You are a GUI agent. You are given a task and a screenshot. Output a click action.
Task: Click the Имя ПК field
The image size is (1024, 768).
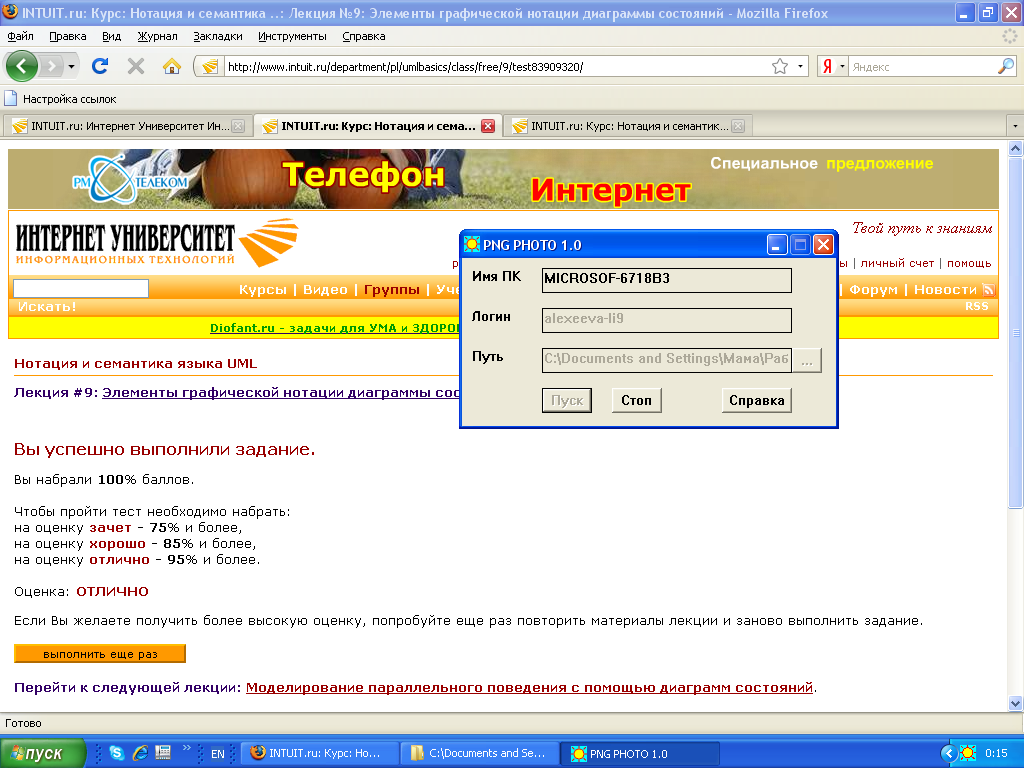pyautogui.click(x=667, y=280)
